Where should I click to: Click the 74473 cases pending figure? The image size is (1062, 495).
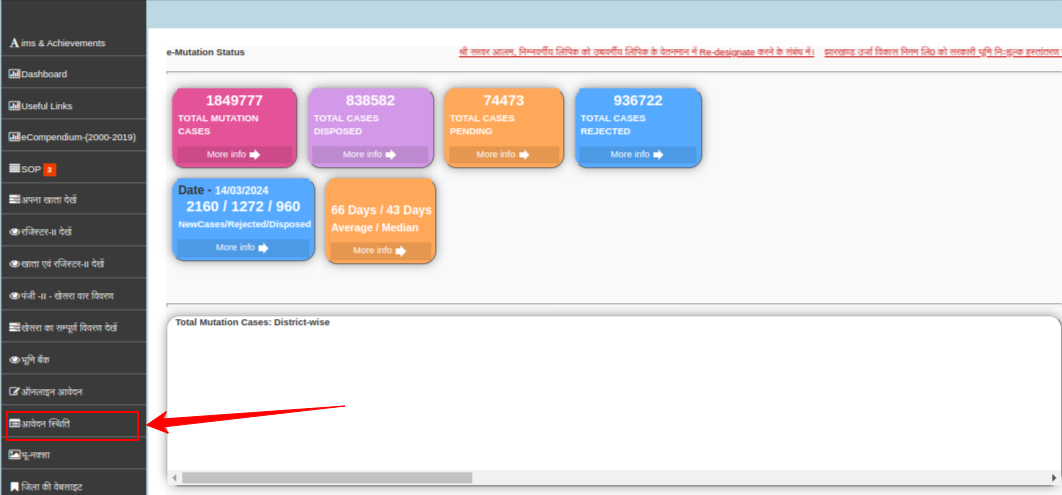coord(503,100)
